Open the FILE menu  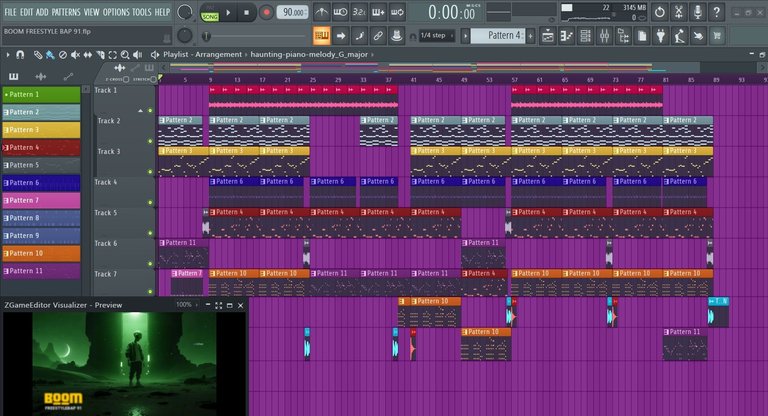[x=10, y=12]
